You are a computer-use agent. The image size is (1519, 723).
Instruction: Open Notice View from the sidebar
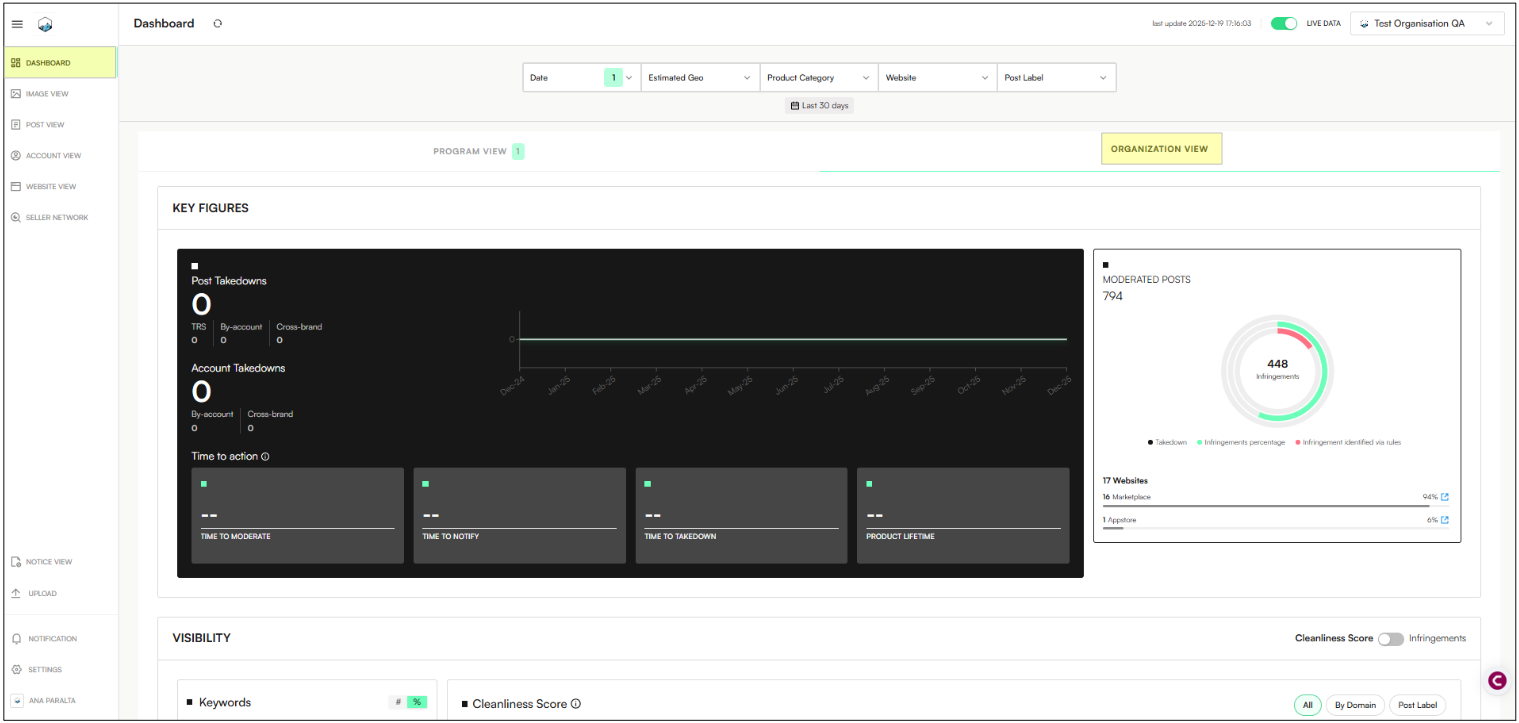59,562
